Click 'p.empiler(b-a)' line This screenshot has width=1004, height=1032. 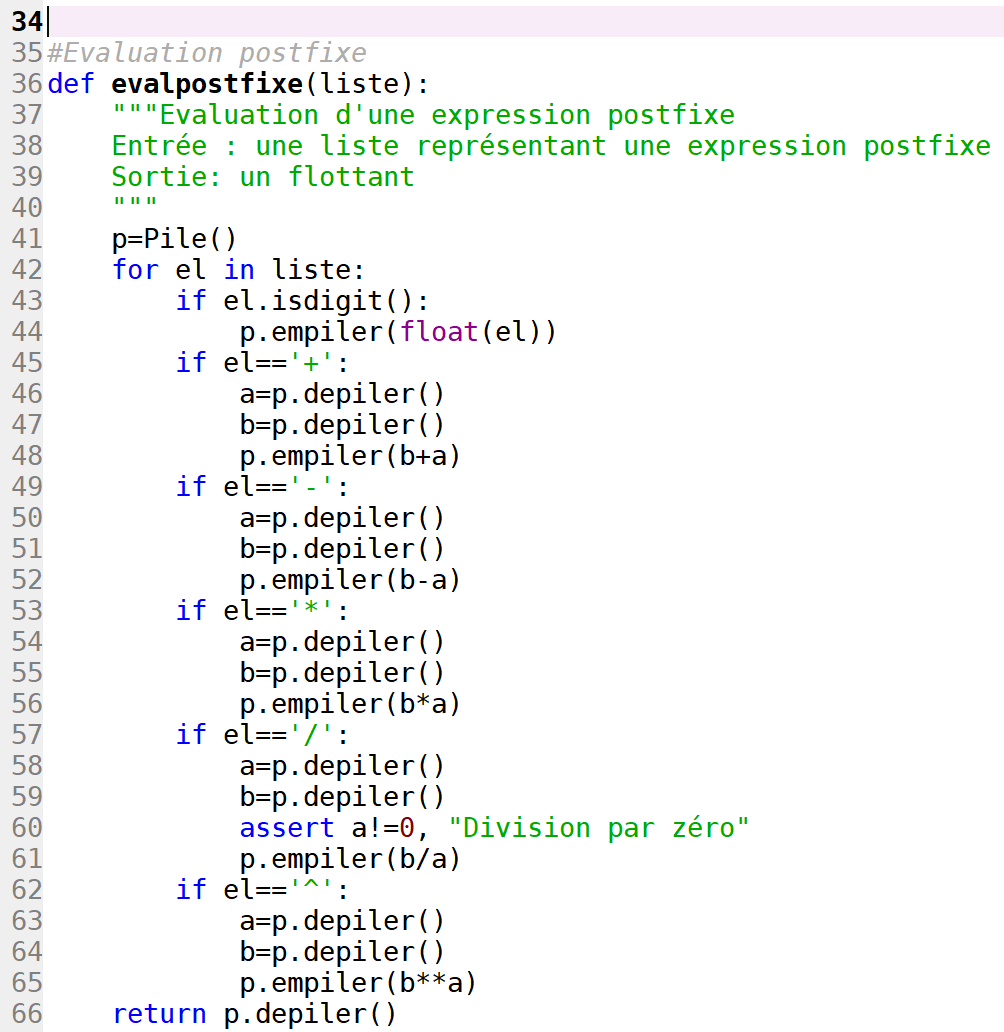click(x=350, y=579)
